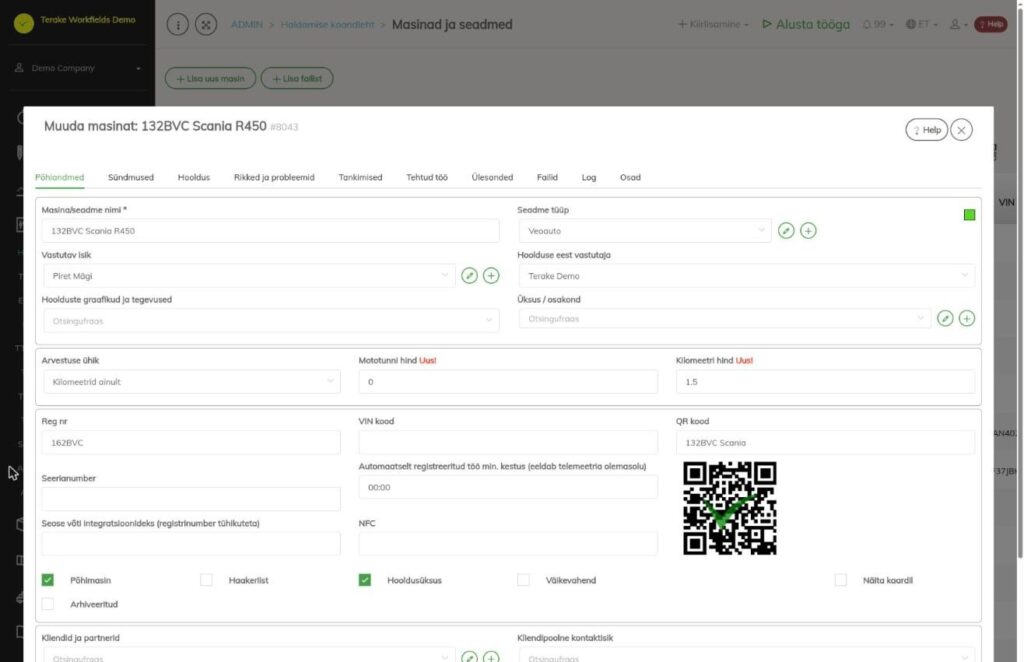Edit the Üksus / osakond entry
1024x662 pixels.
pos(944,318)
